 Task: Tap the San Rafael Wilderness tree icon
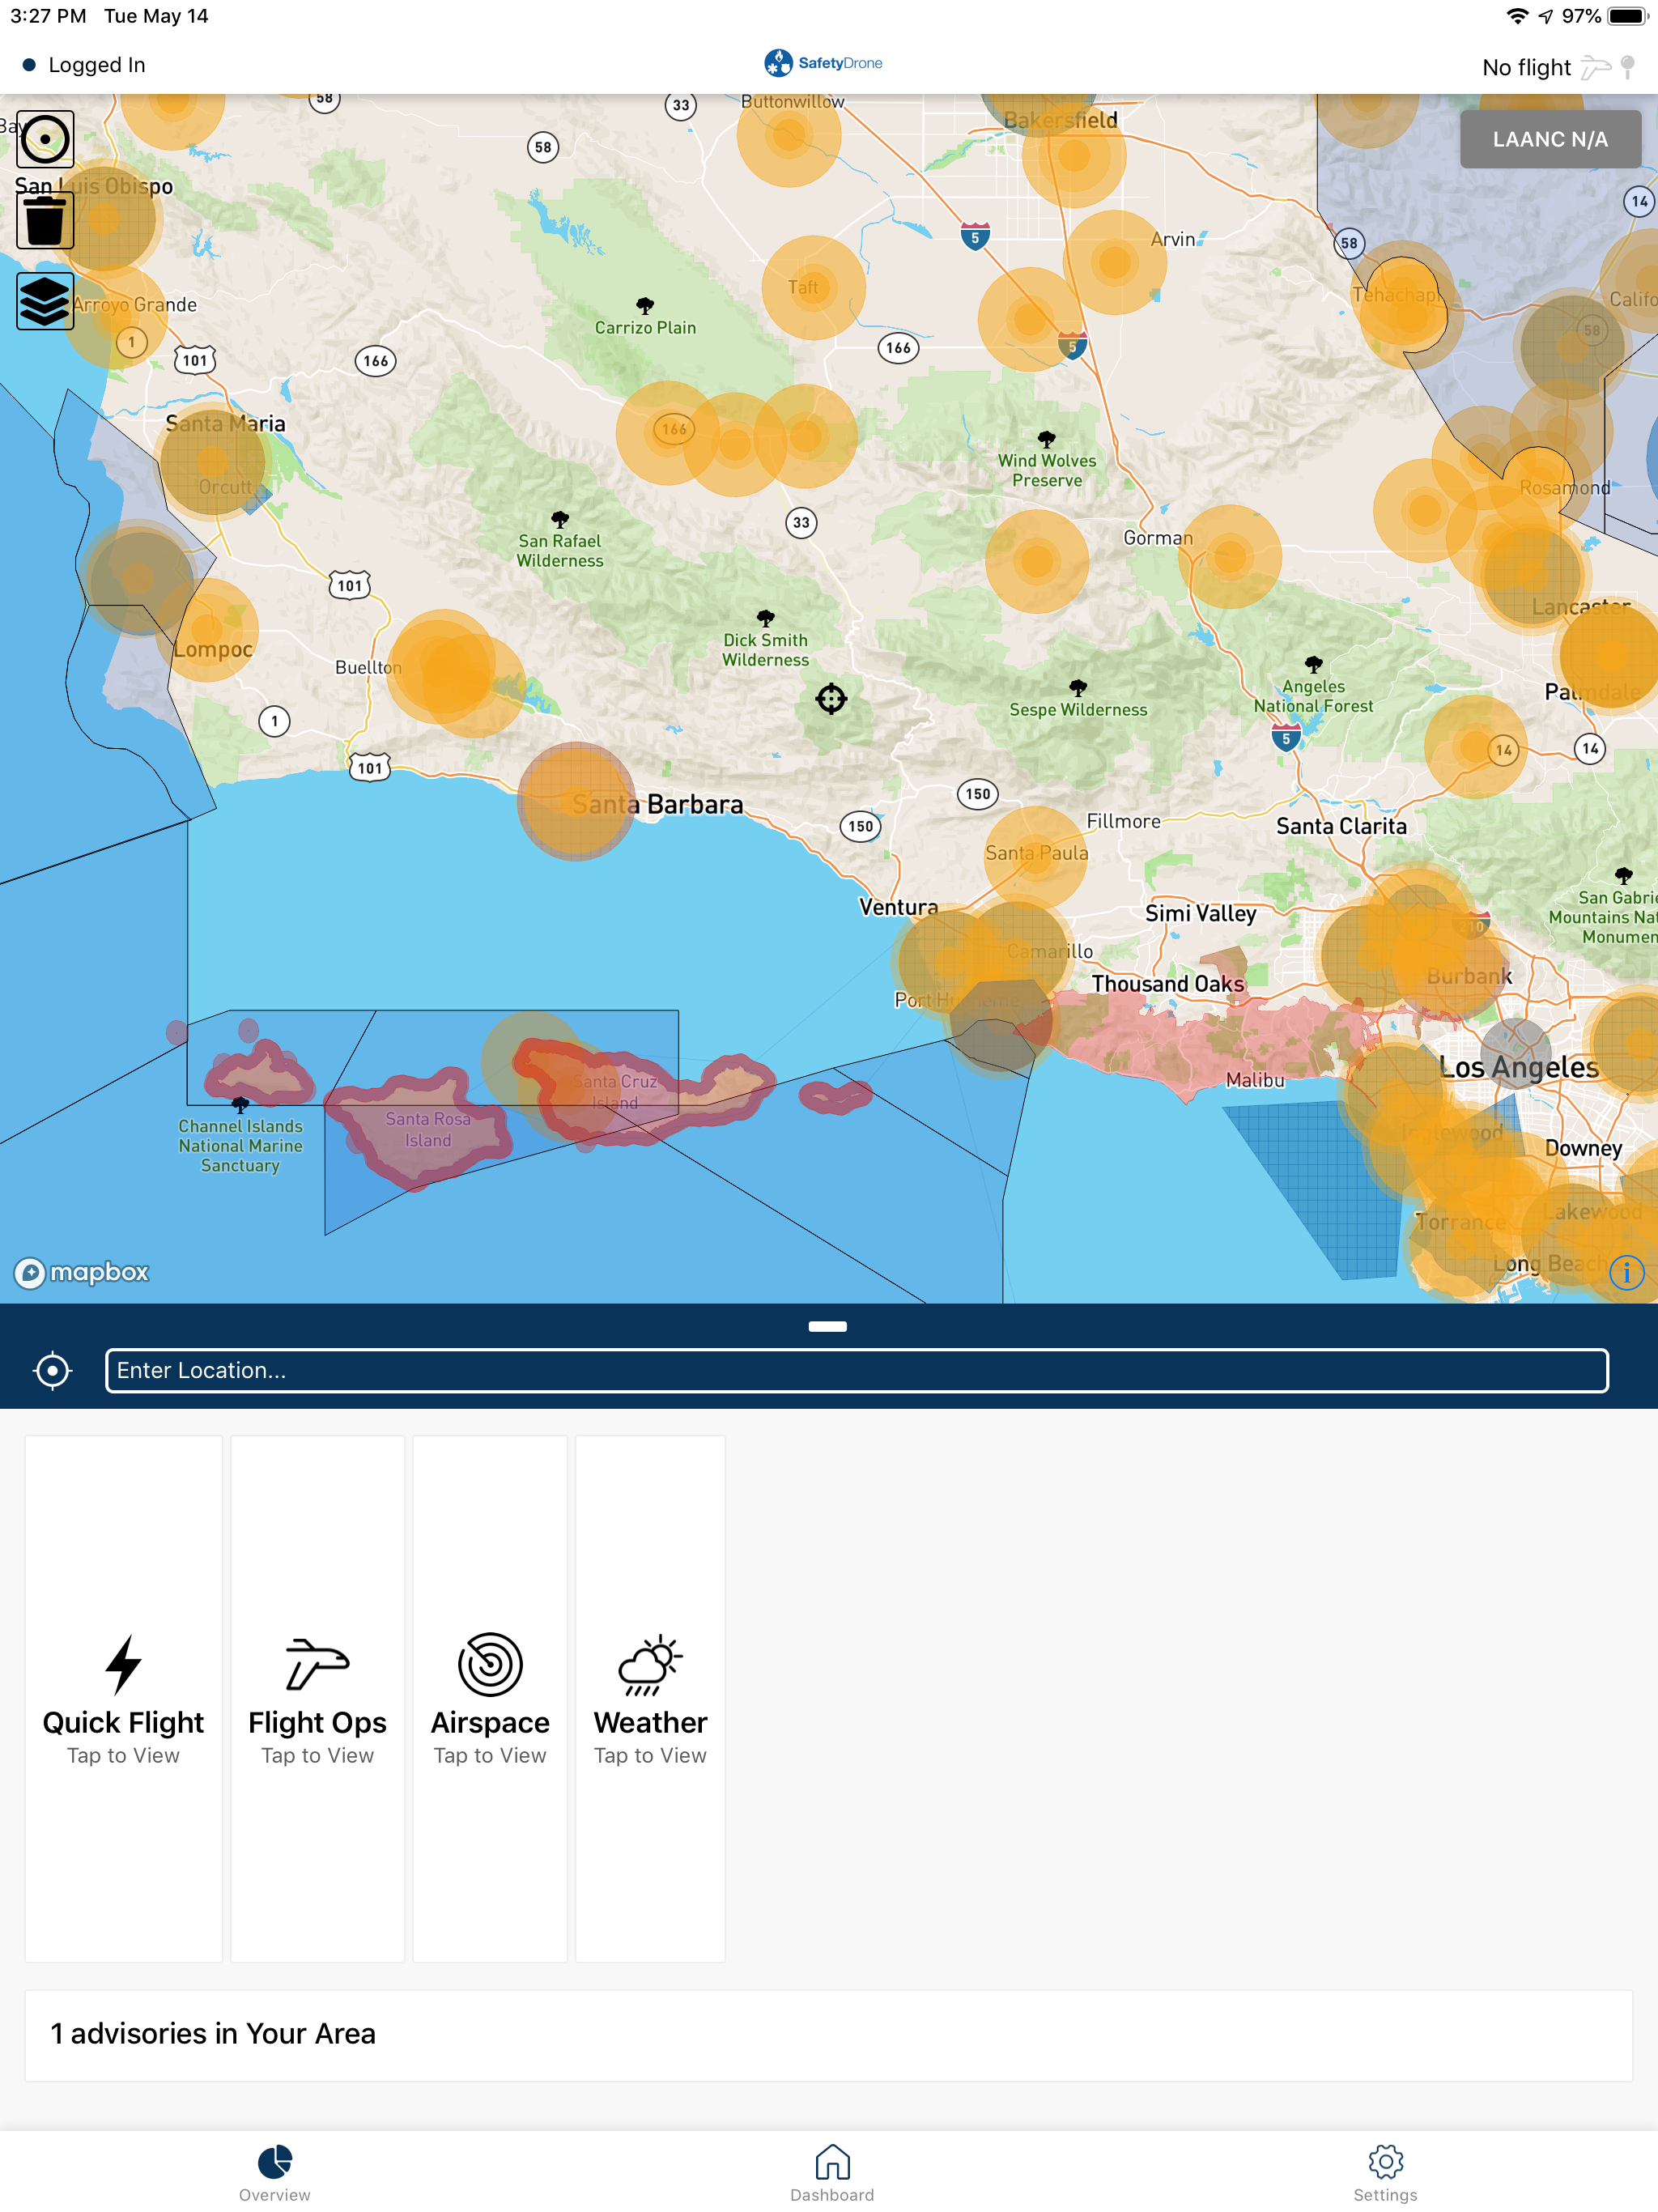point(560,519)
